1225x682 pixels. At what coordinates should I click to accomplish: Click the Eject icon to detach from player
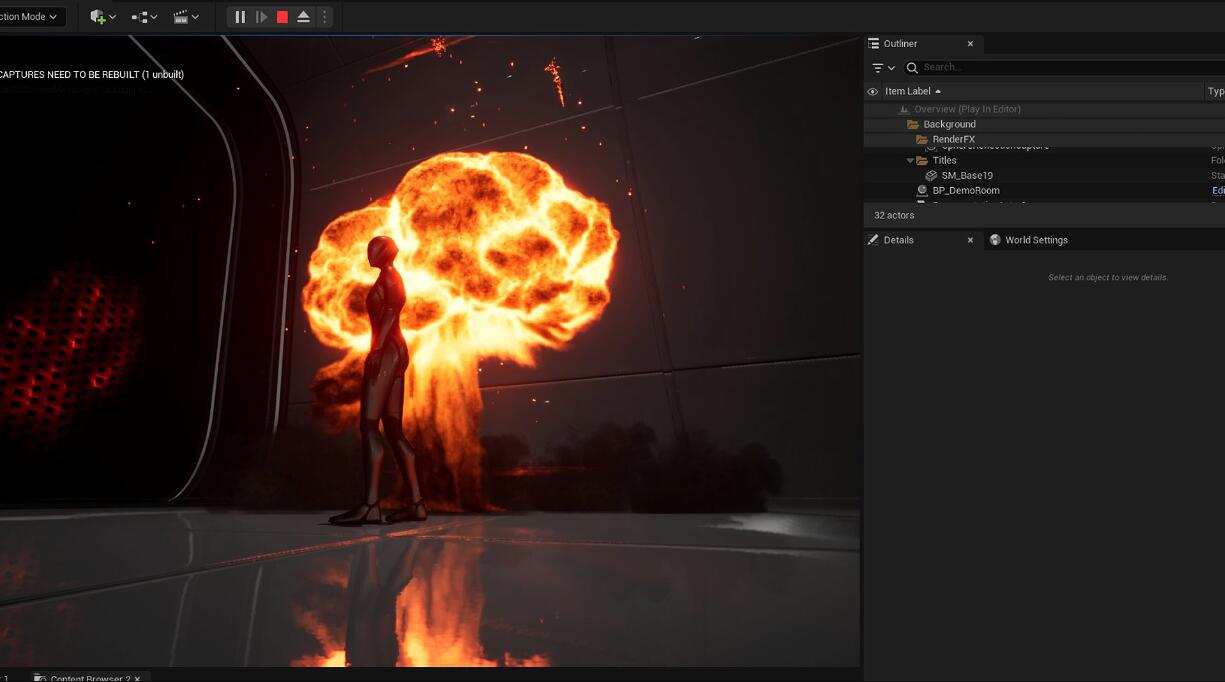coord(303,16)
